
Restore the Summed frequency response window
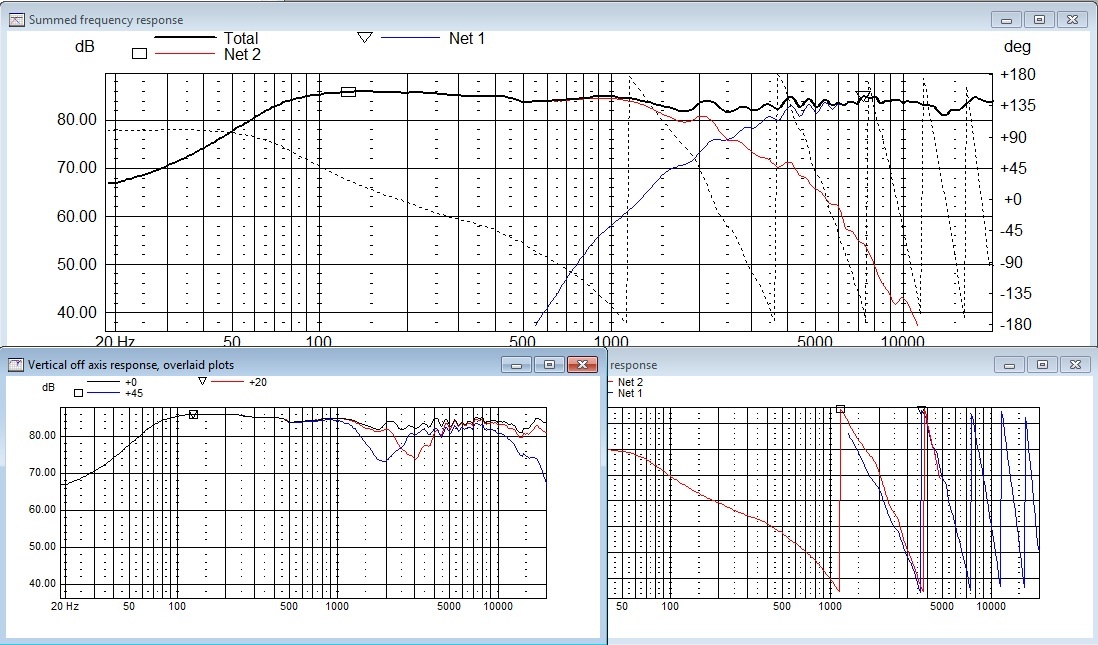click(1039, 20)
